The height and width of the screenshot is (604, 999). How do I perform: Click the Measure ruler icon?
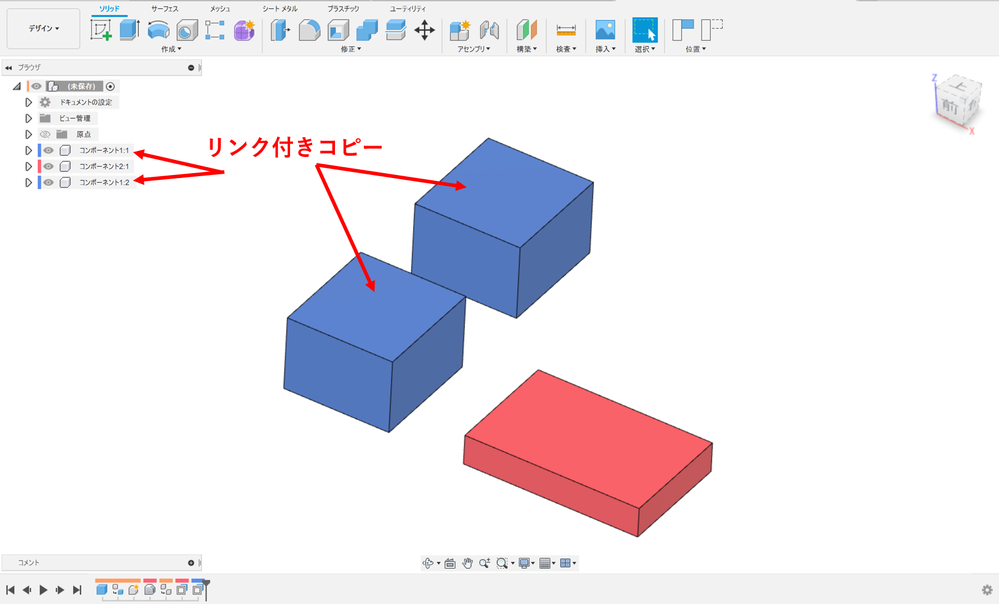tap(566, 30)
